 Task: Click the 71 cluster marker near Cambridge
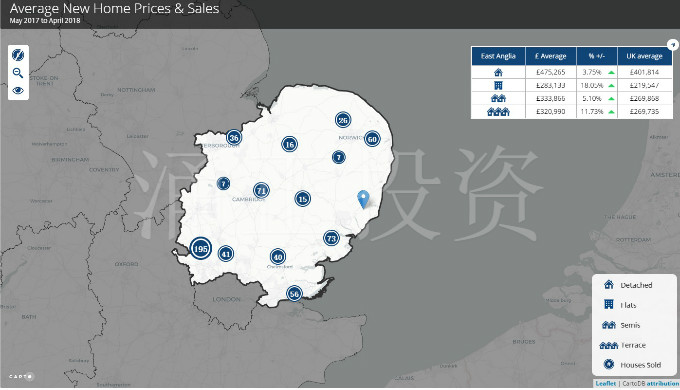pos(261,190)
